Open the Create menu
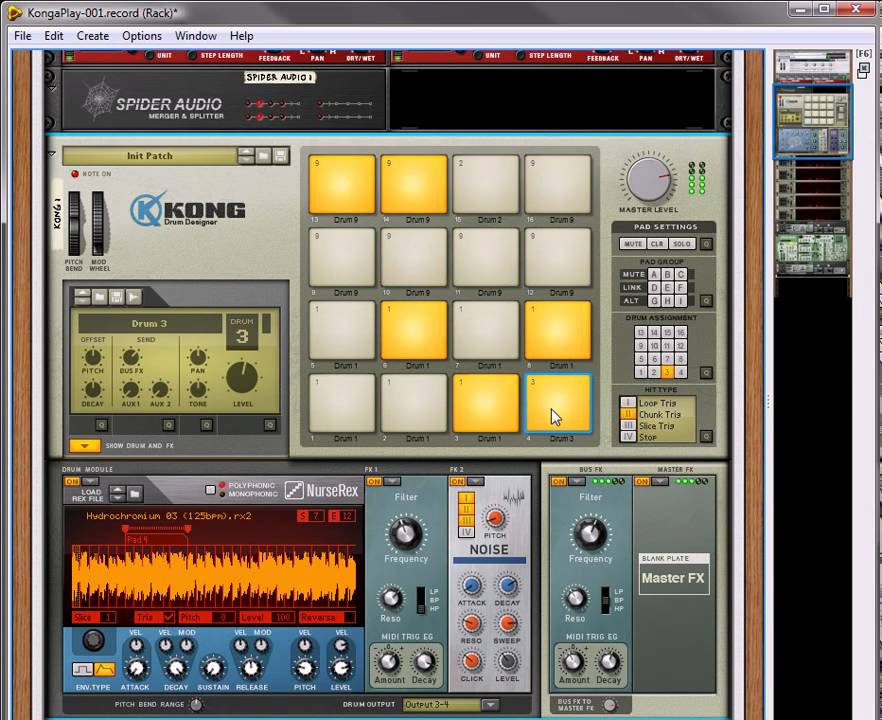The image size is (882, 720). click(93, 36)
